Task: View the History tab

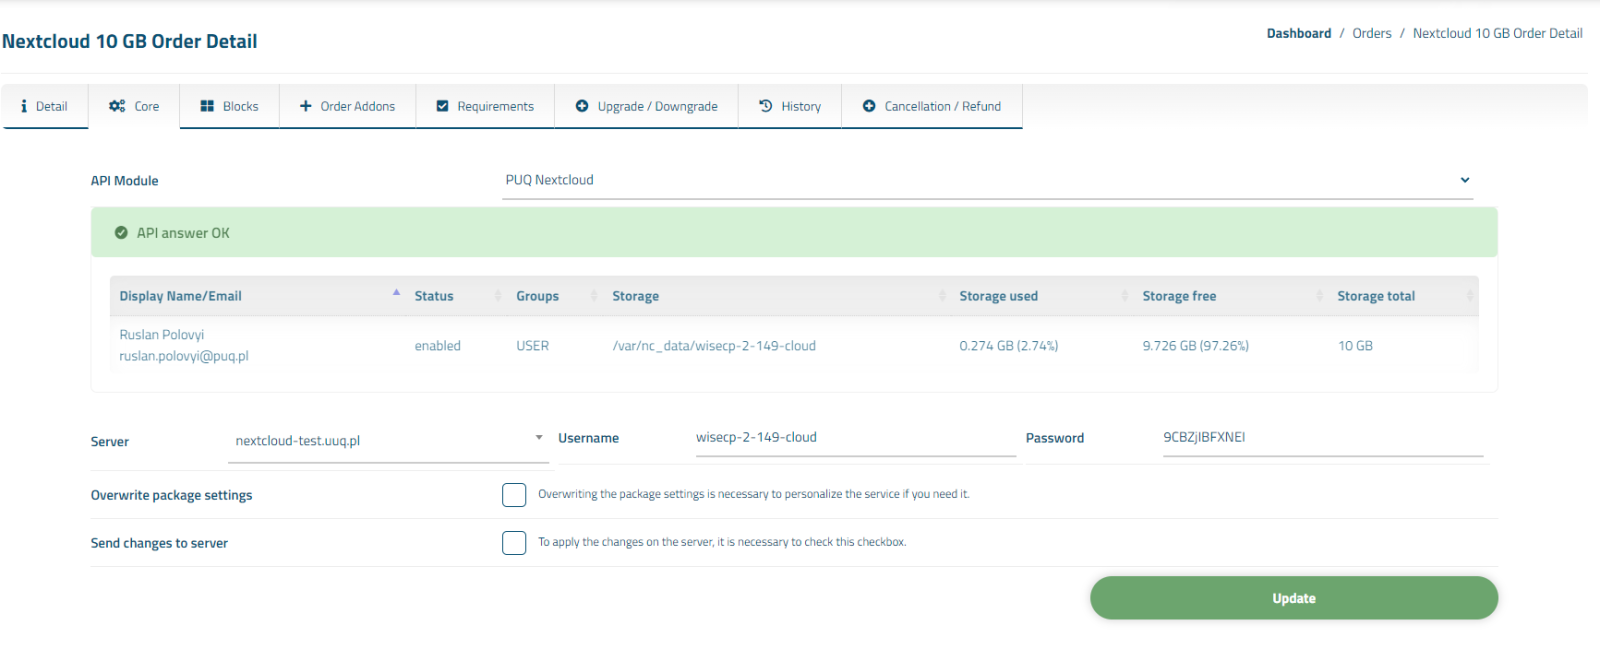Action: pos(790,106)
